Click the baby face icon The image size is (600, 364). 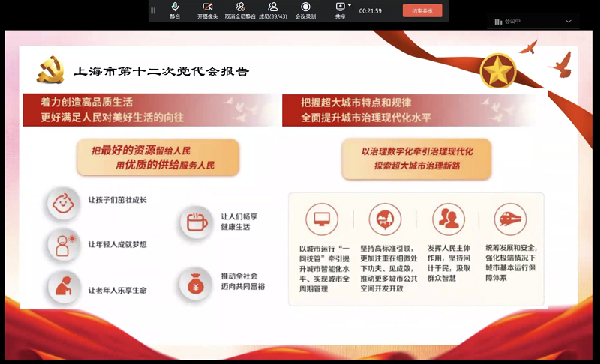pos(64,203)
